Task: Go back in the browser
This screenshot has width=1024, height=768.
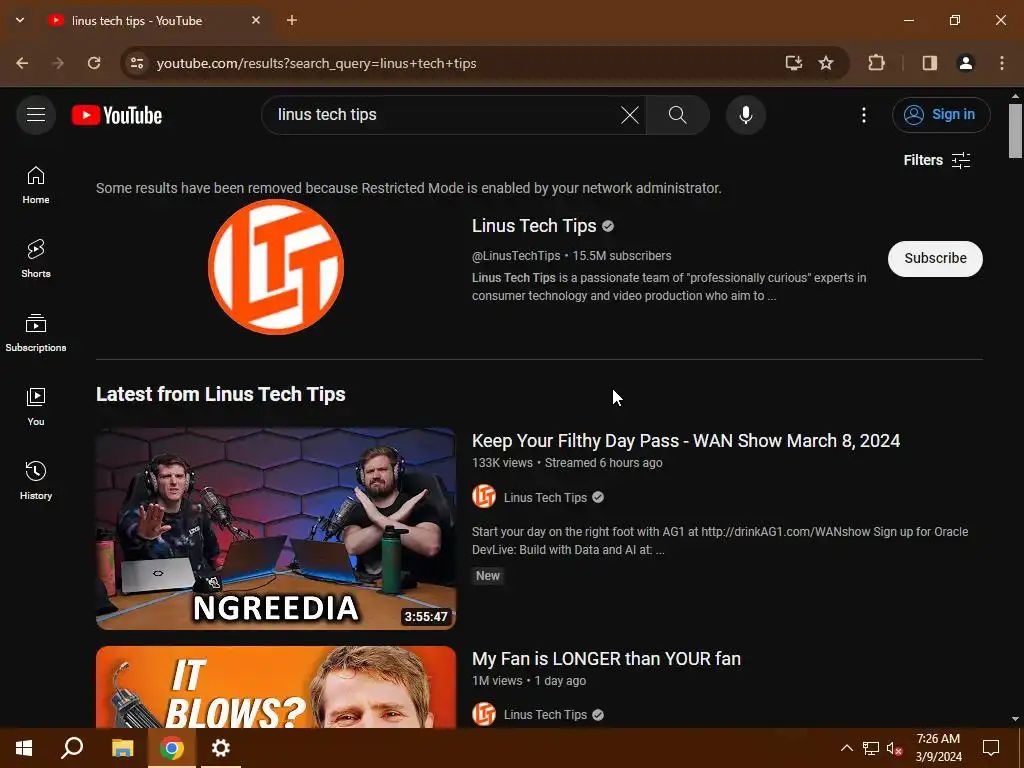Action: pos(22,63)
